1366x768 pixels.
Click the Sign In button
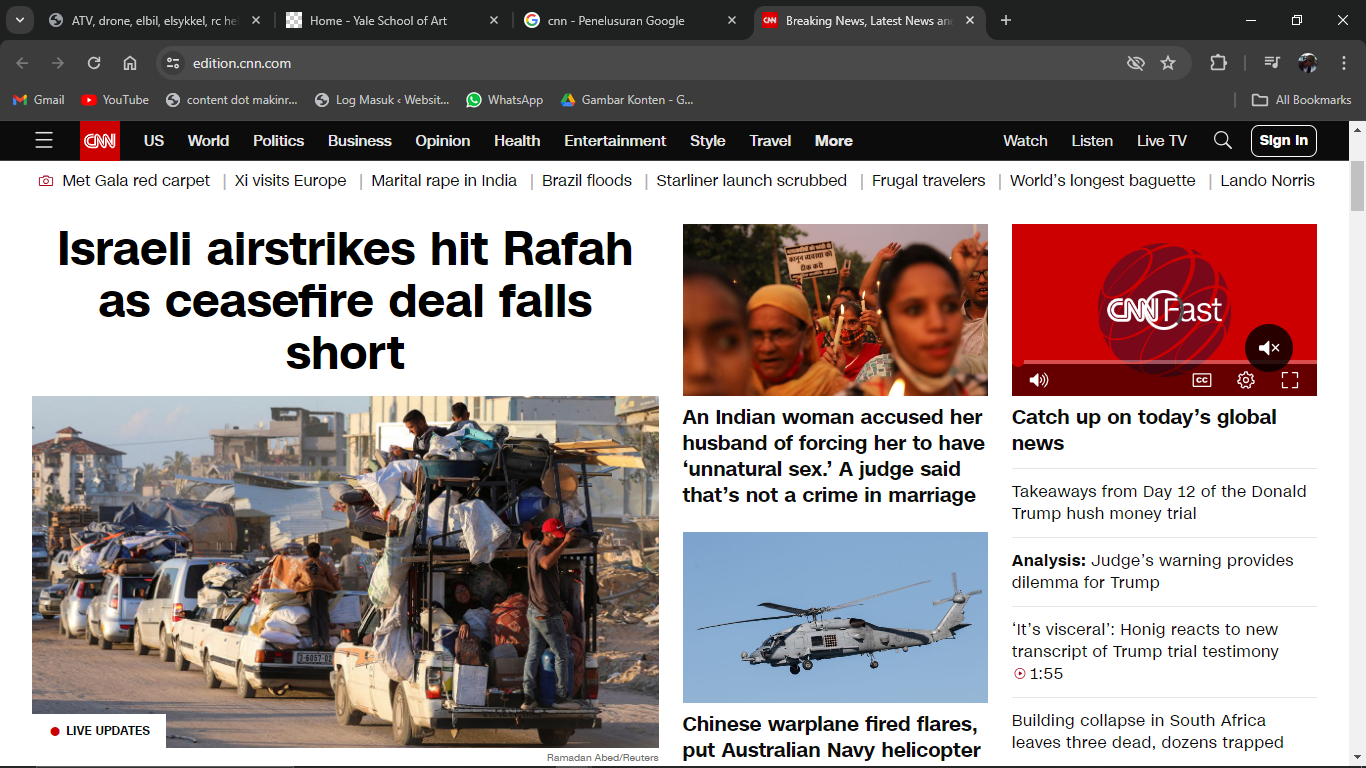pyautogui.click(x=1284, y=140)
